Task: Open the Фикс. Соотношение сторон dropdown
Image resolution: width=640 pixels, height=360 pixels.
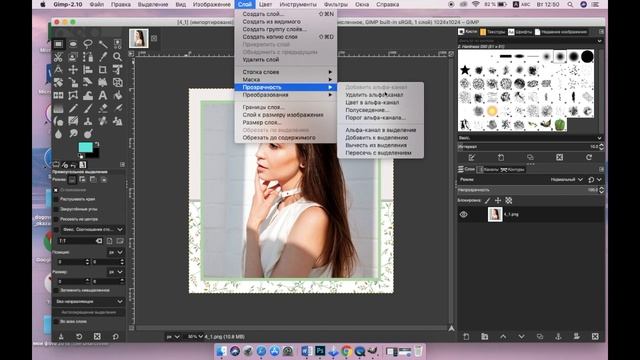Action: (92, 229)
